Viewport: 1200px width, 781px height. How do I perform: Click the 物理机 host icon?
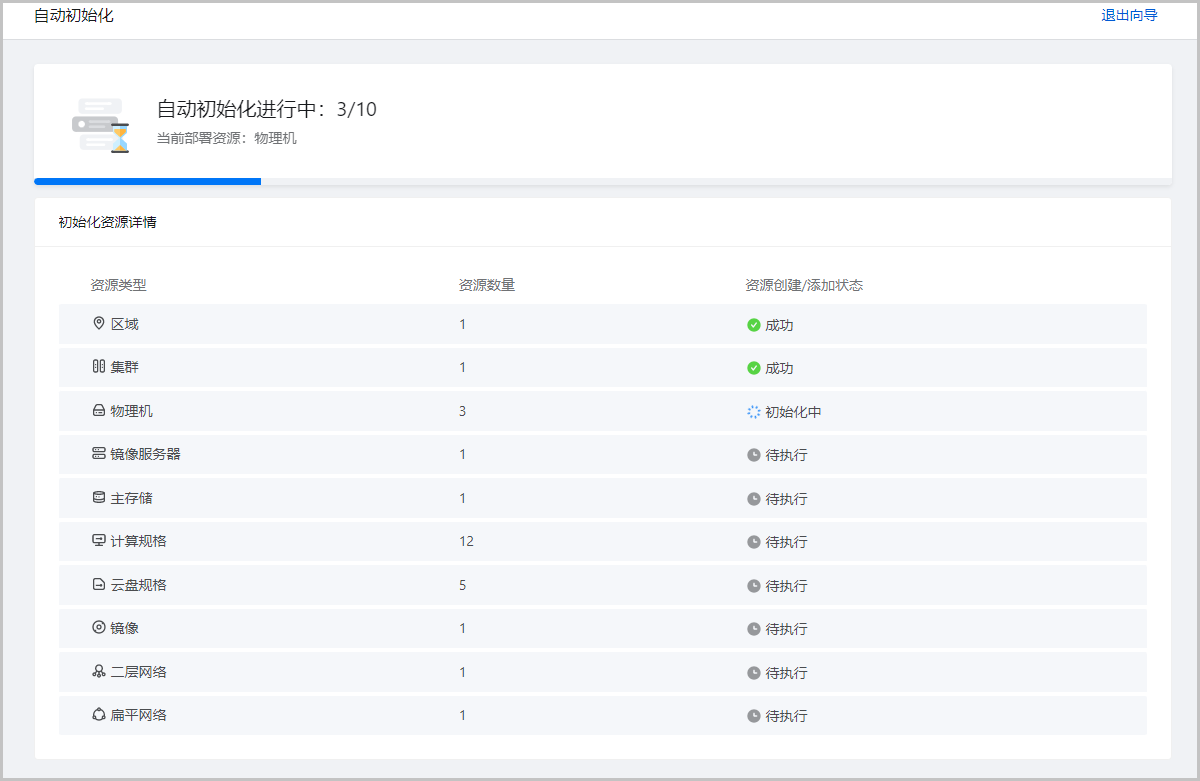coord(98,411)
